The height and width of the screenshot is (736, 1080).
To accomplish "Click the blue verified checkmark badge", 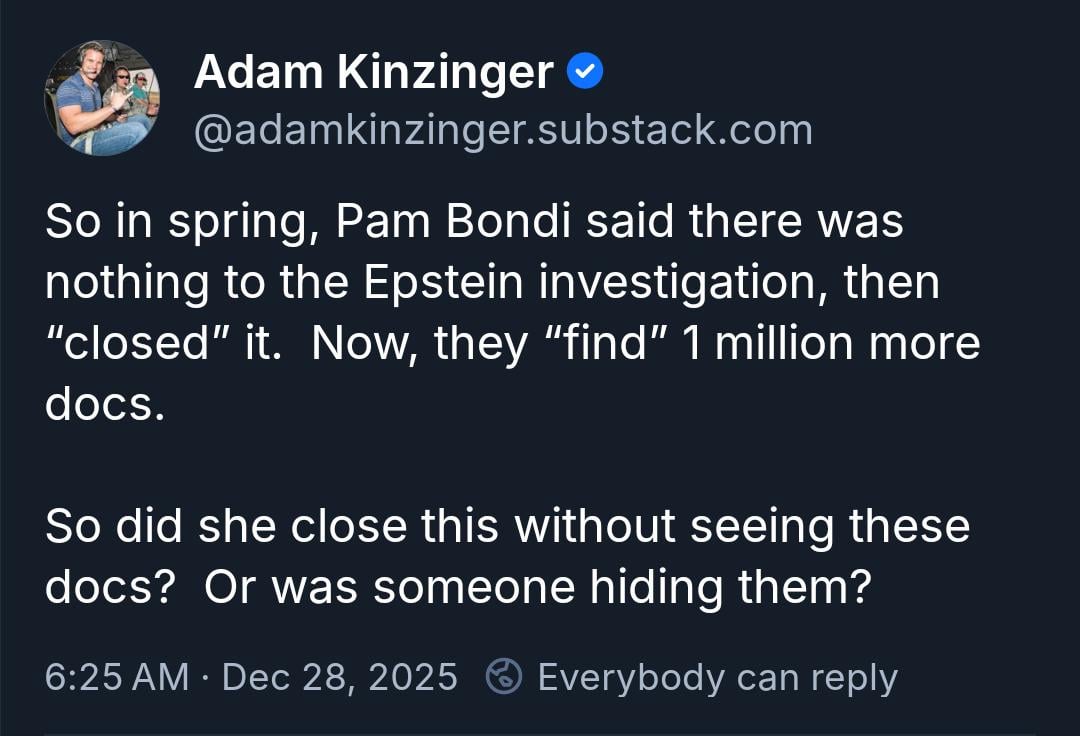I will [x=584, y=71].
